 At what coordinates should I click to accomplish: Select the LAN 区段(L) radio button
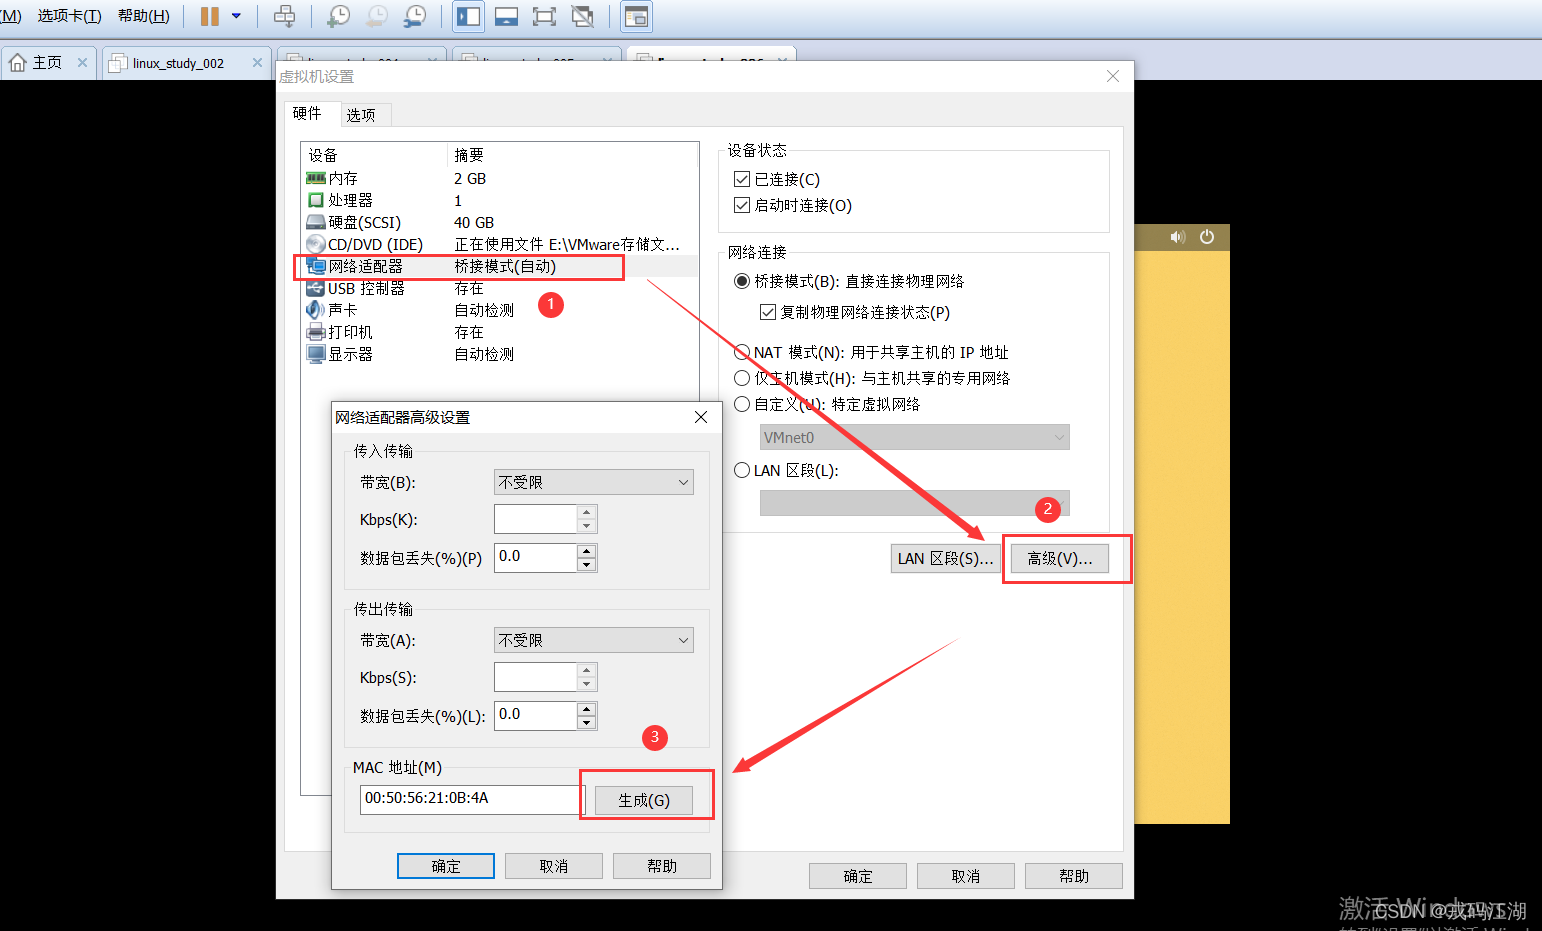point(742,470)
